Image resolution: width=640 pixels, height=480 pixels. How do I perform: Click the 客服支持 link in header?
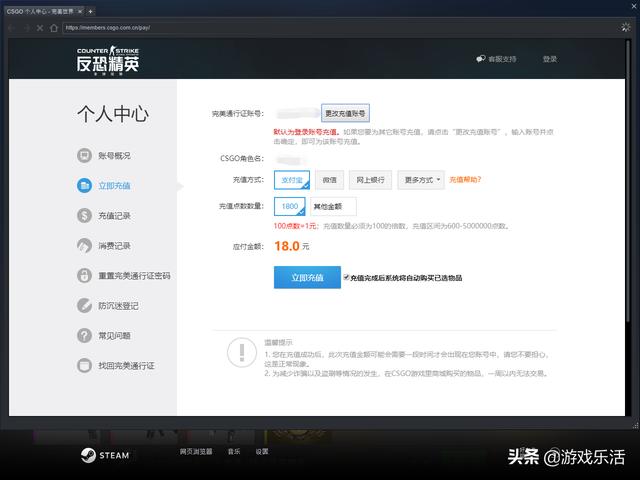(x=502, y=59)
